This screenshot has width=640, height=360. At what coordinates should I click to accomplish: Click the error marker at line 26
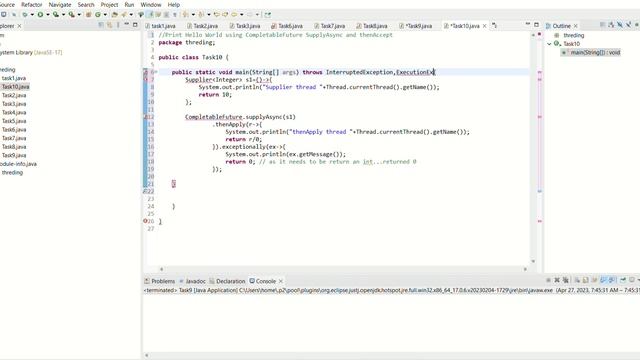click(x=145, y=221)
